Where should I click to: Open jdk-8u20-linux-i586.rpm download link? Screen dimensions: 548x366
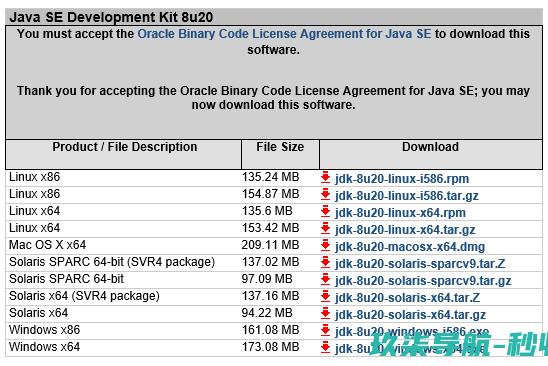(402, 179)
